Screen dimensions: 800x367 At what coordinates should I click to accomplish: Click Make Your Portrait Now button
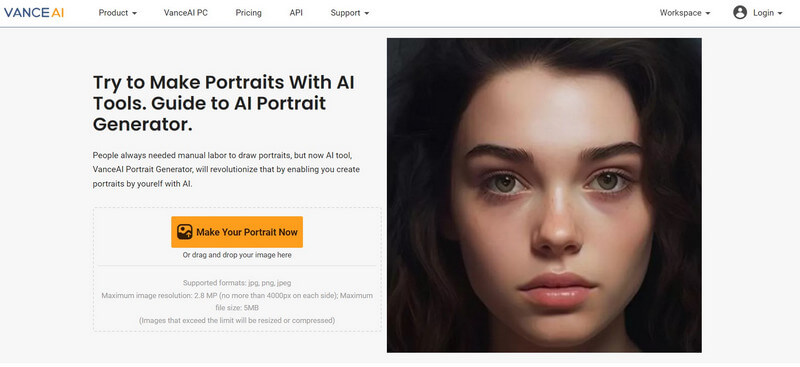click(x=237, y=232)
